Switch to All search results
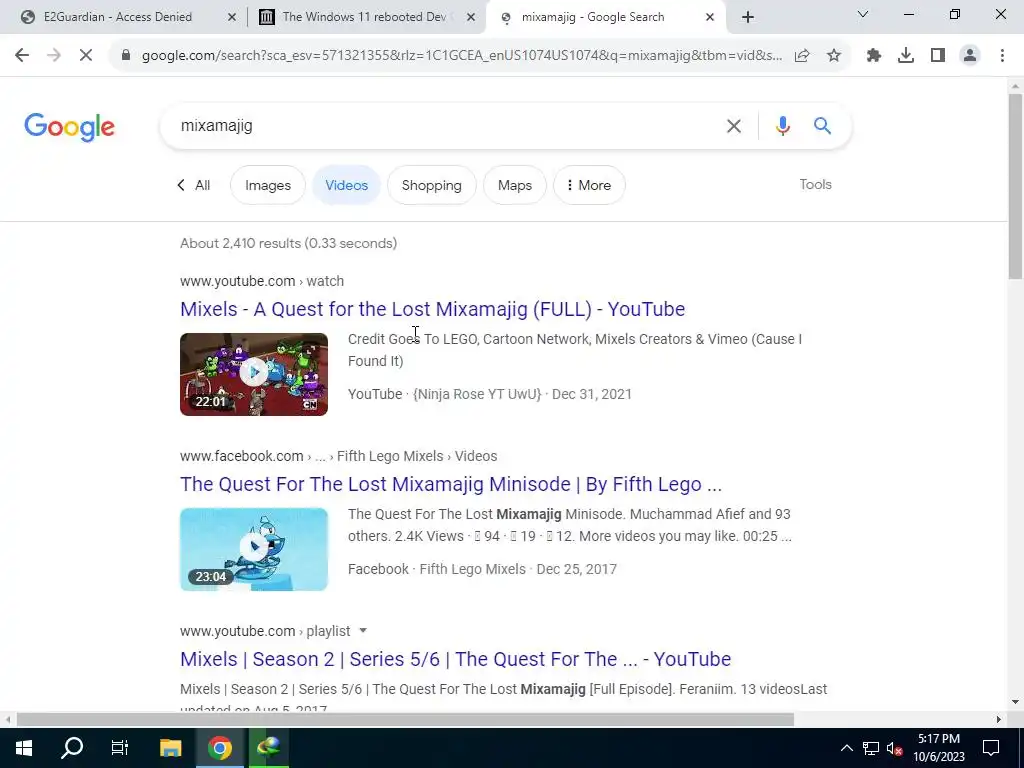 [x=194, y=185]
